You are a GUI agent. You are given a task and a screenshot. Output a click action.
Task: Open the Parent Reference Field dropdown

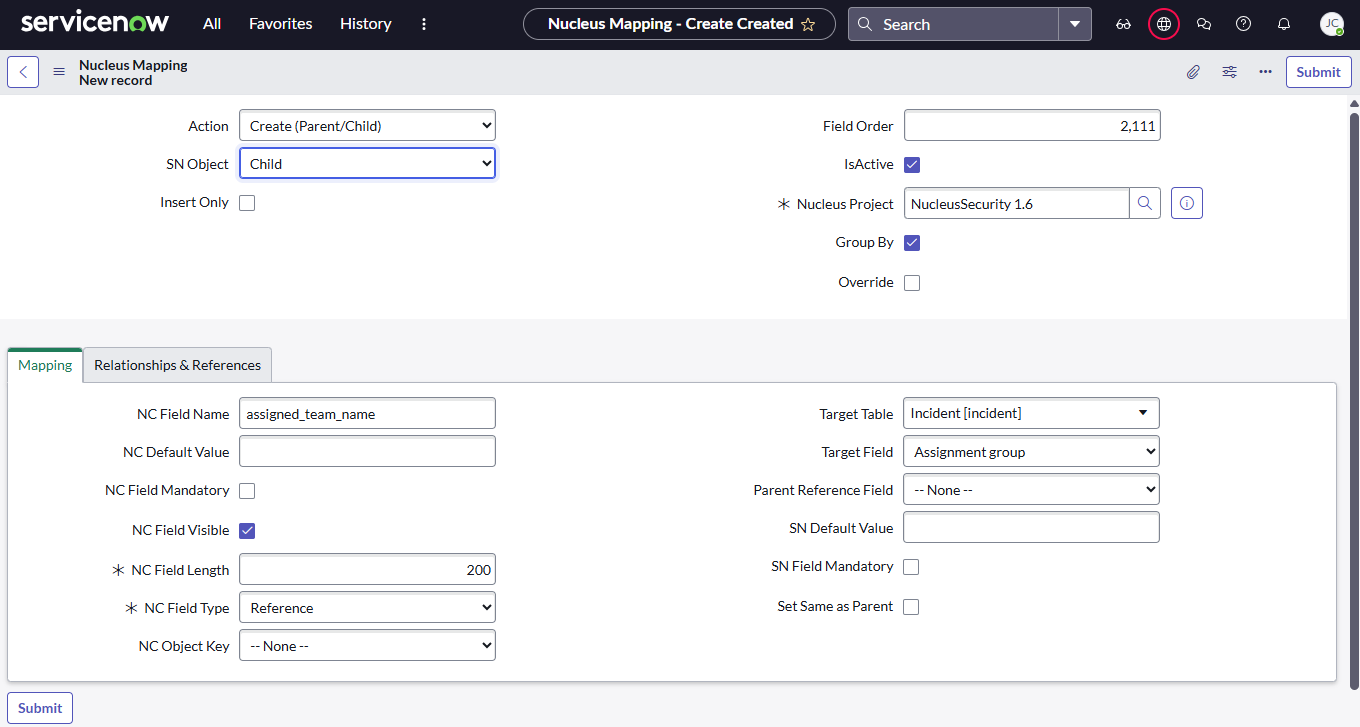[x=1031, y=490]
